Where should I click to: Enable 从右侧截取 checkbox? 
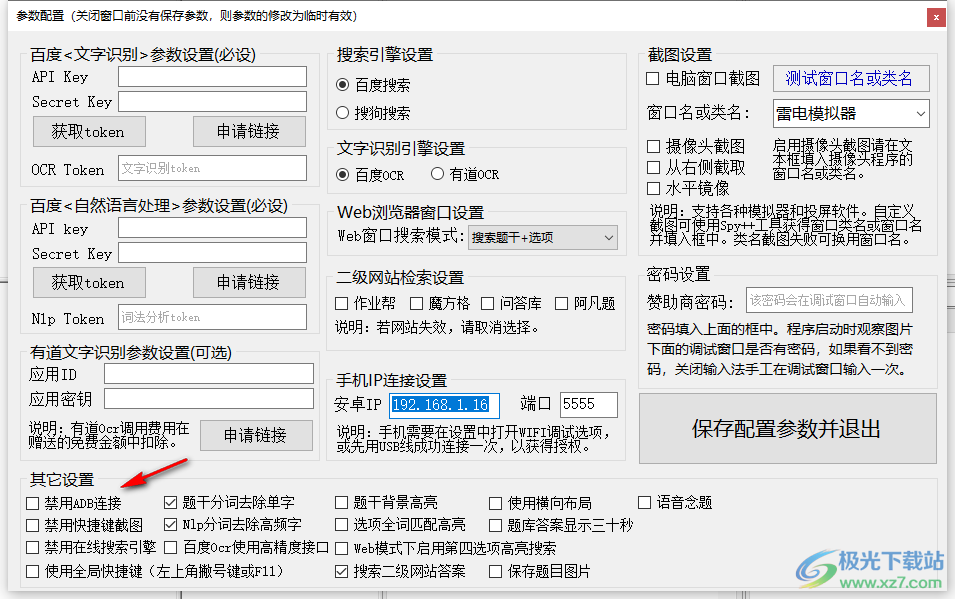click(x=654, y=168)
